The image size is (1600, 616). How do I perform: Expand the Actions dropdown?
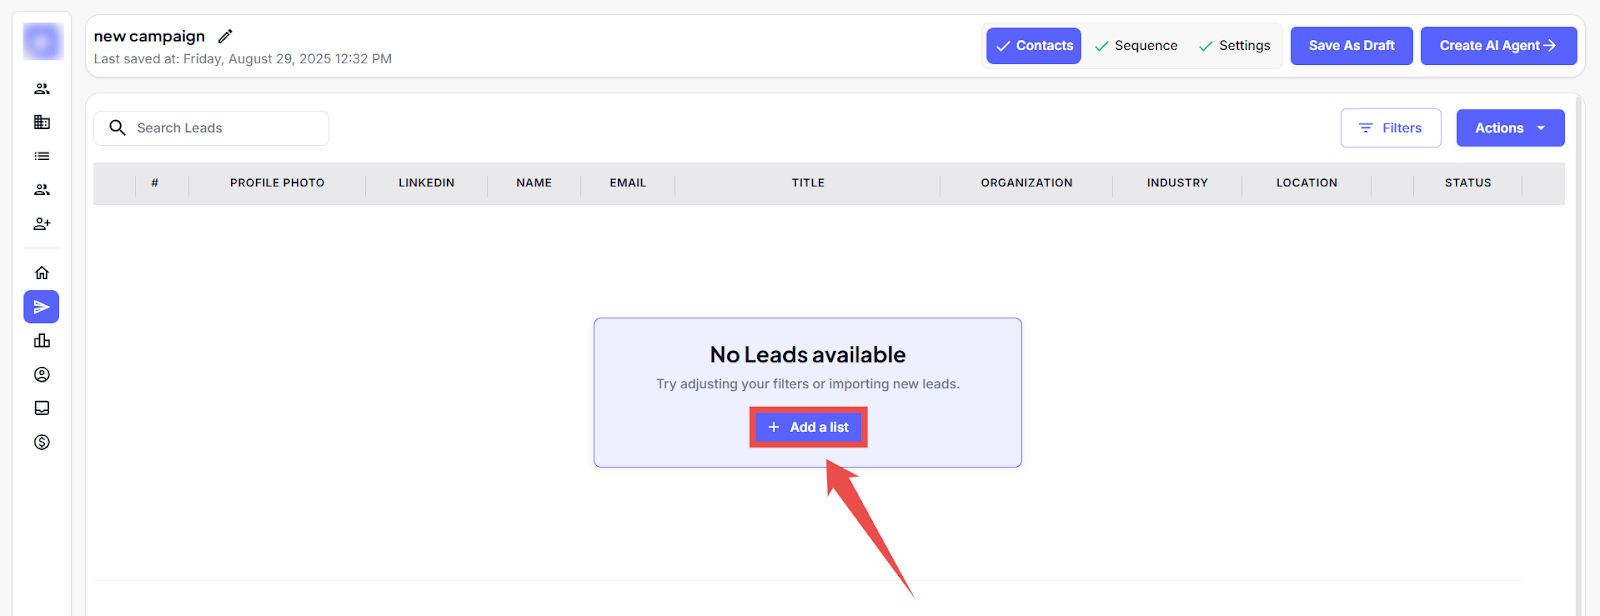[1509, 128]
